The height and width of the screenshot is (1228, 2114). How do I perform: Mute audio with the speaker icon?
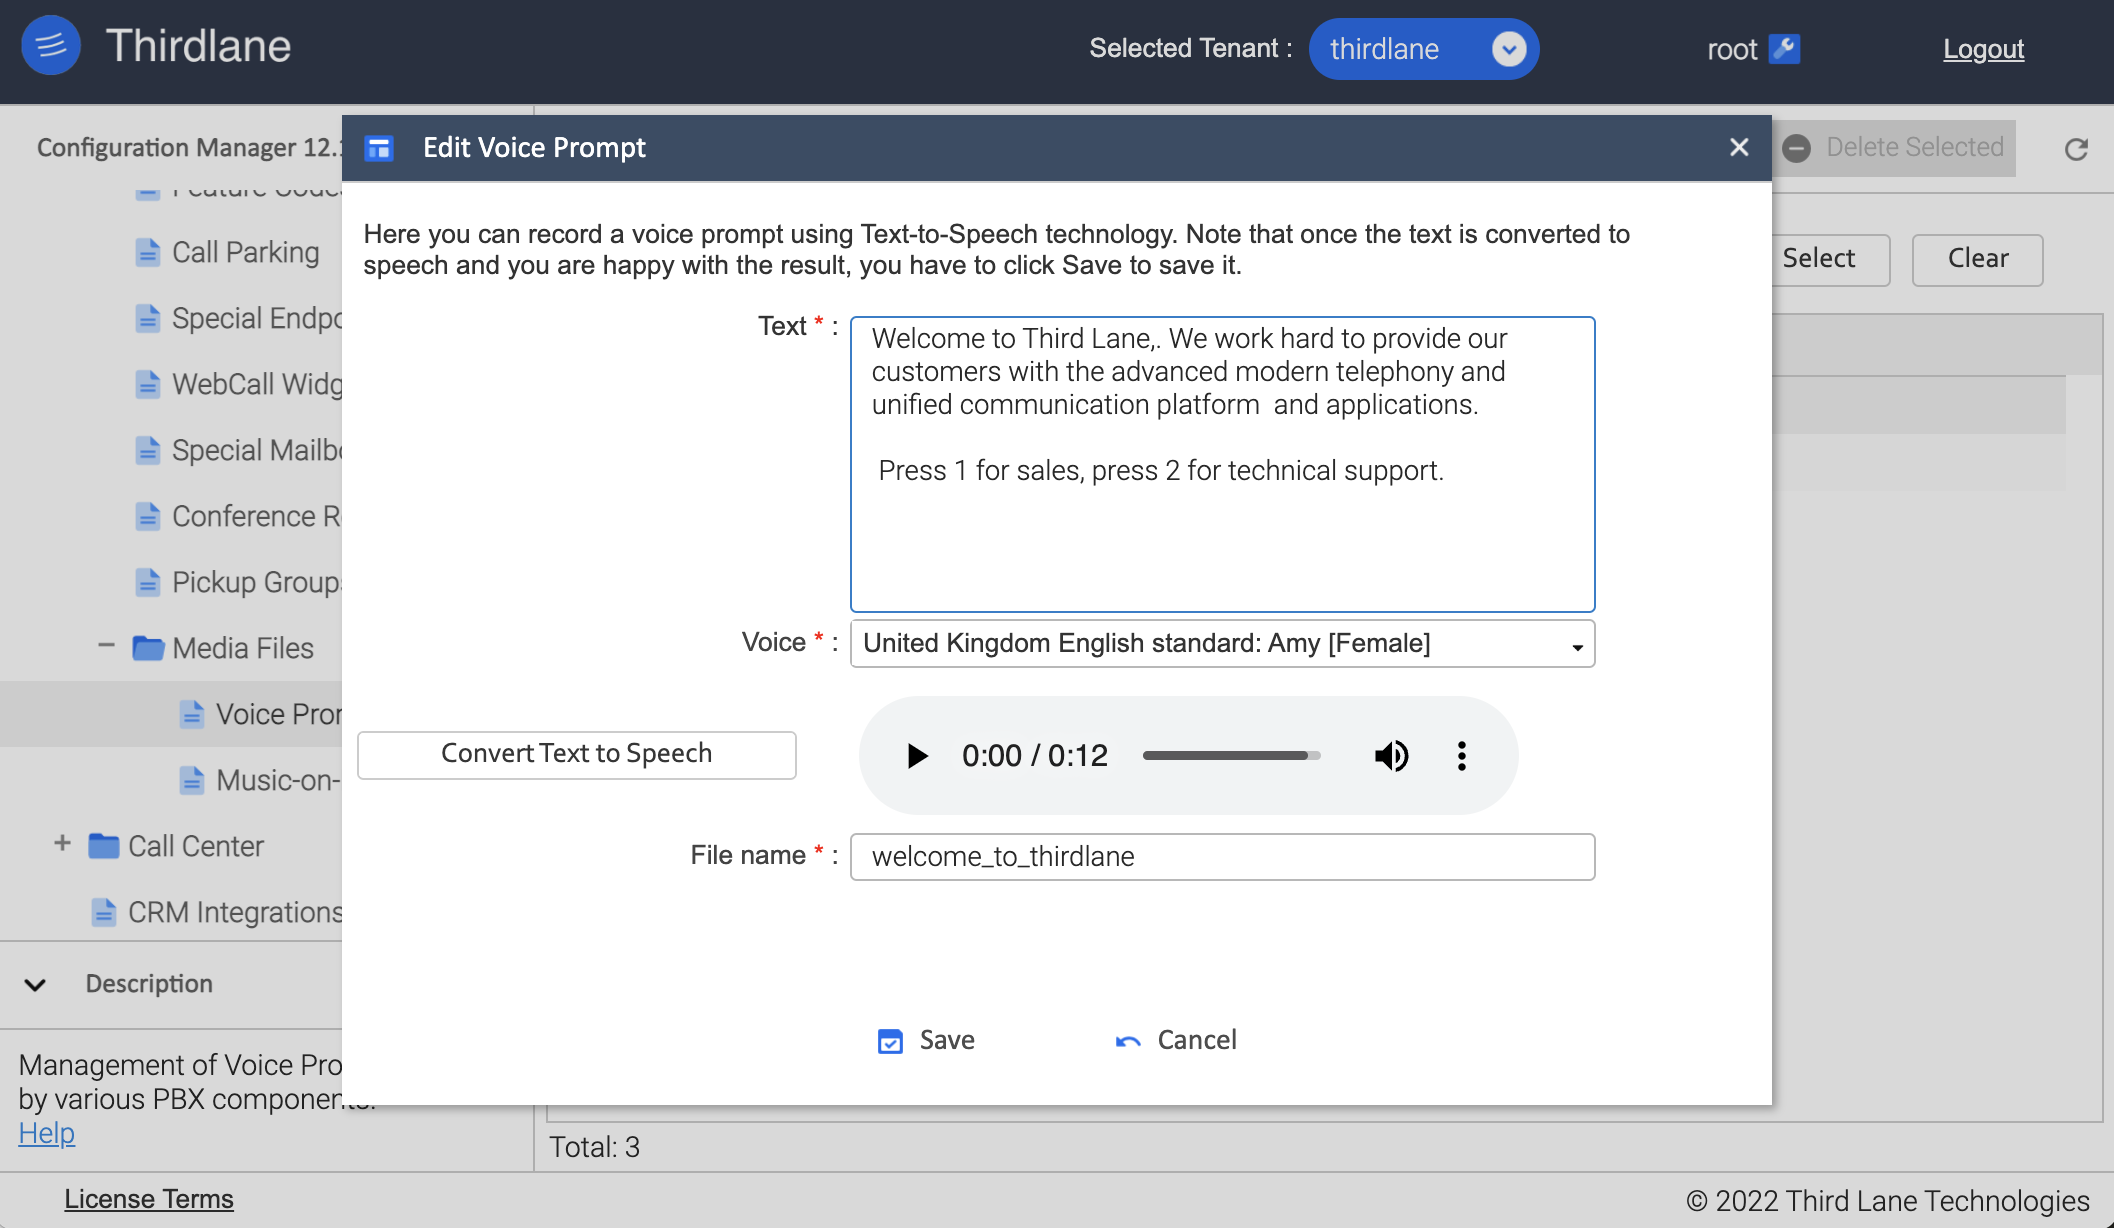tap(1391, 756)
